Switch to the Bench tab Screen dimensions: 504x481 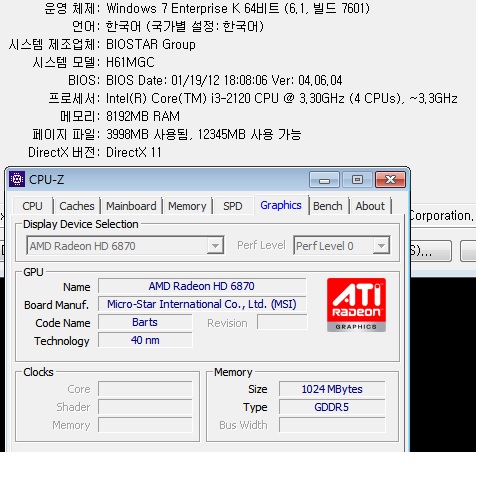coord(328,206)
